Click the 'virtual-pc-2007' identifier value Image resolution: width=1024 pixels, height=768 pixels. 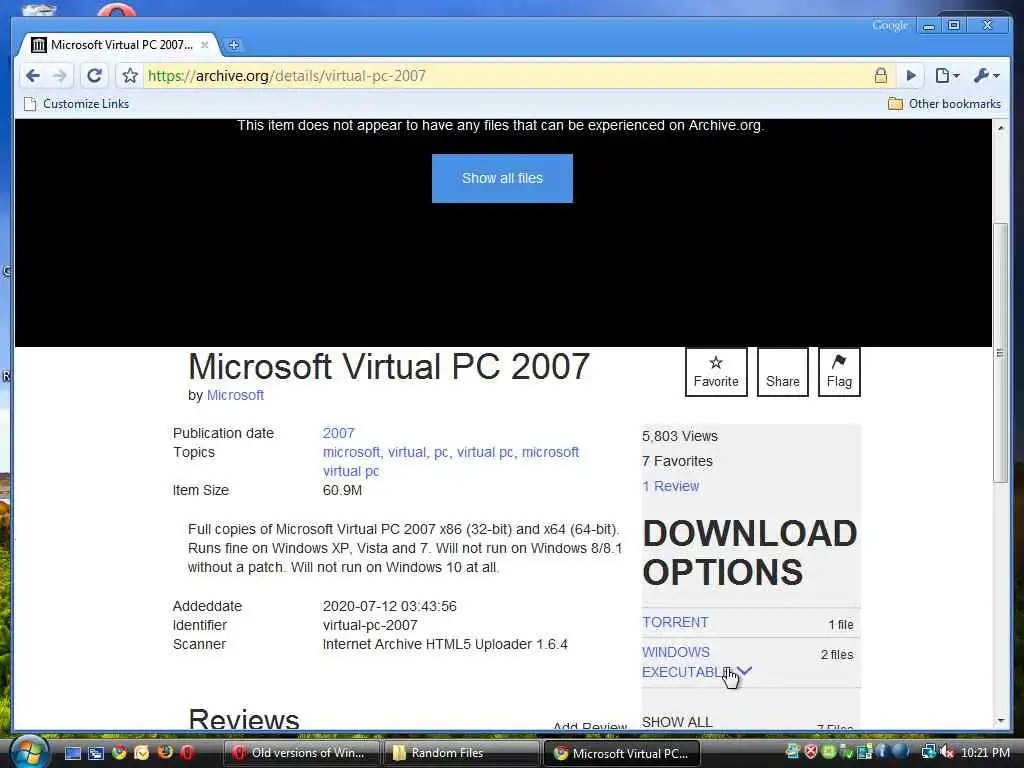pyautogui.click(x=370, y=625)
